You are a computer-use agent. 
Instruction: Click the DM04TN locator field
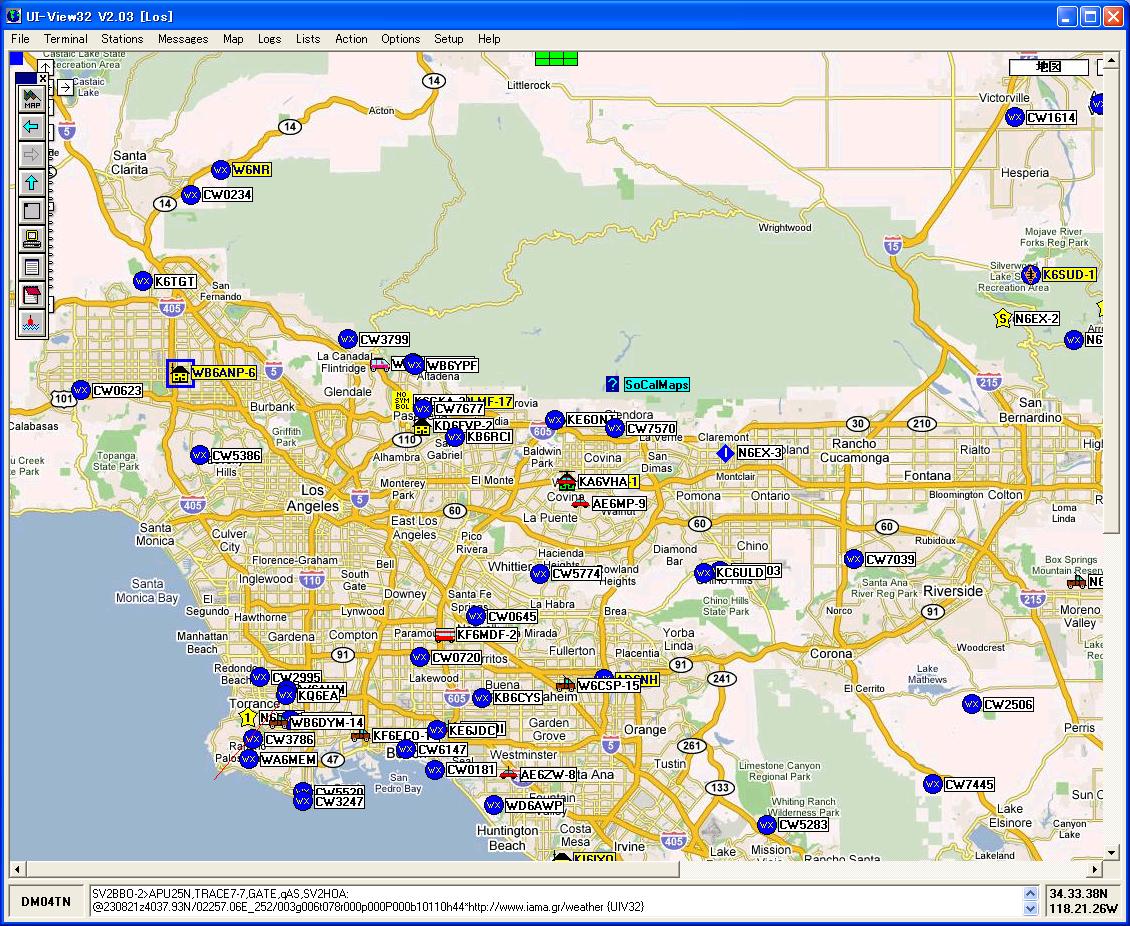click(46, 901)
